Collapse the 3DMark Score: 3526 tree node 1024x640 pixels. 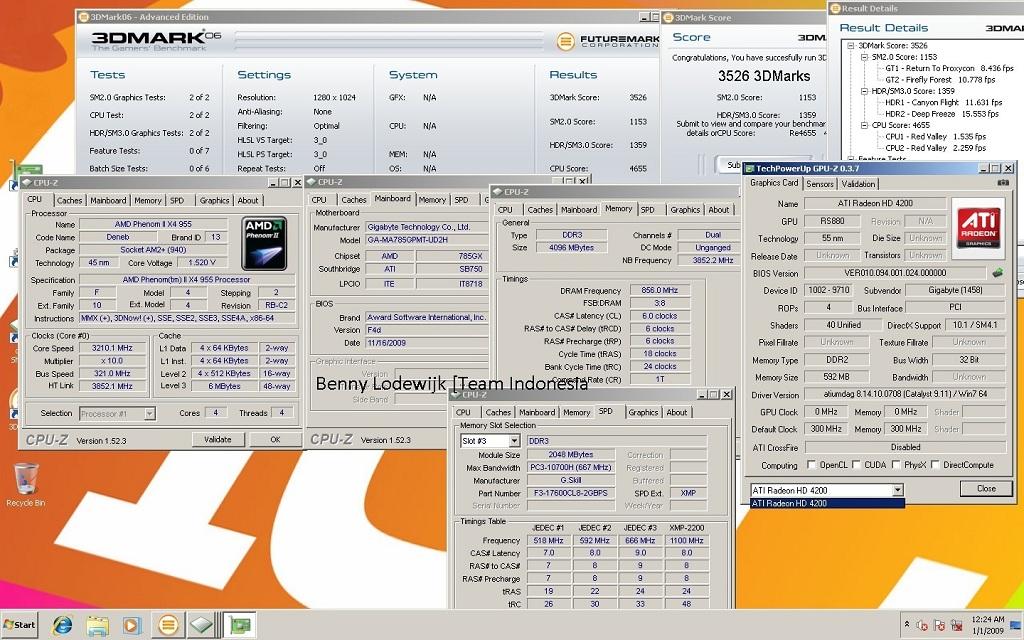click(x=851, y=46)
